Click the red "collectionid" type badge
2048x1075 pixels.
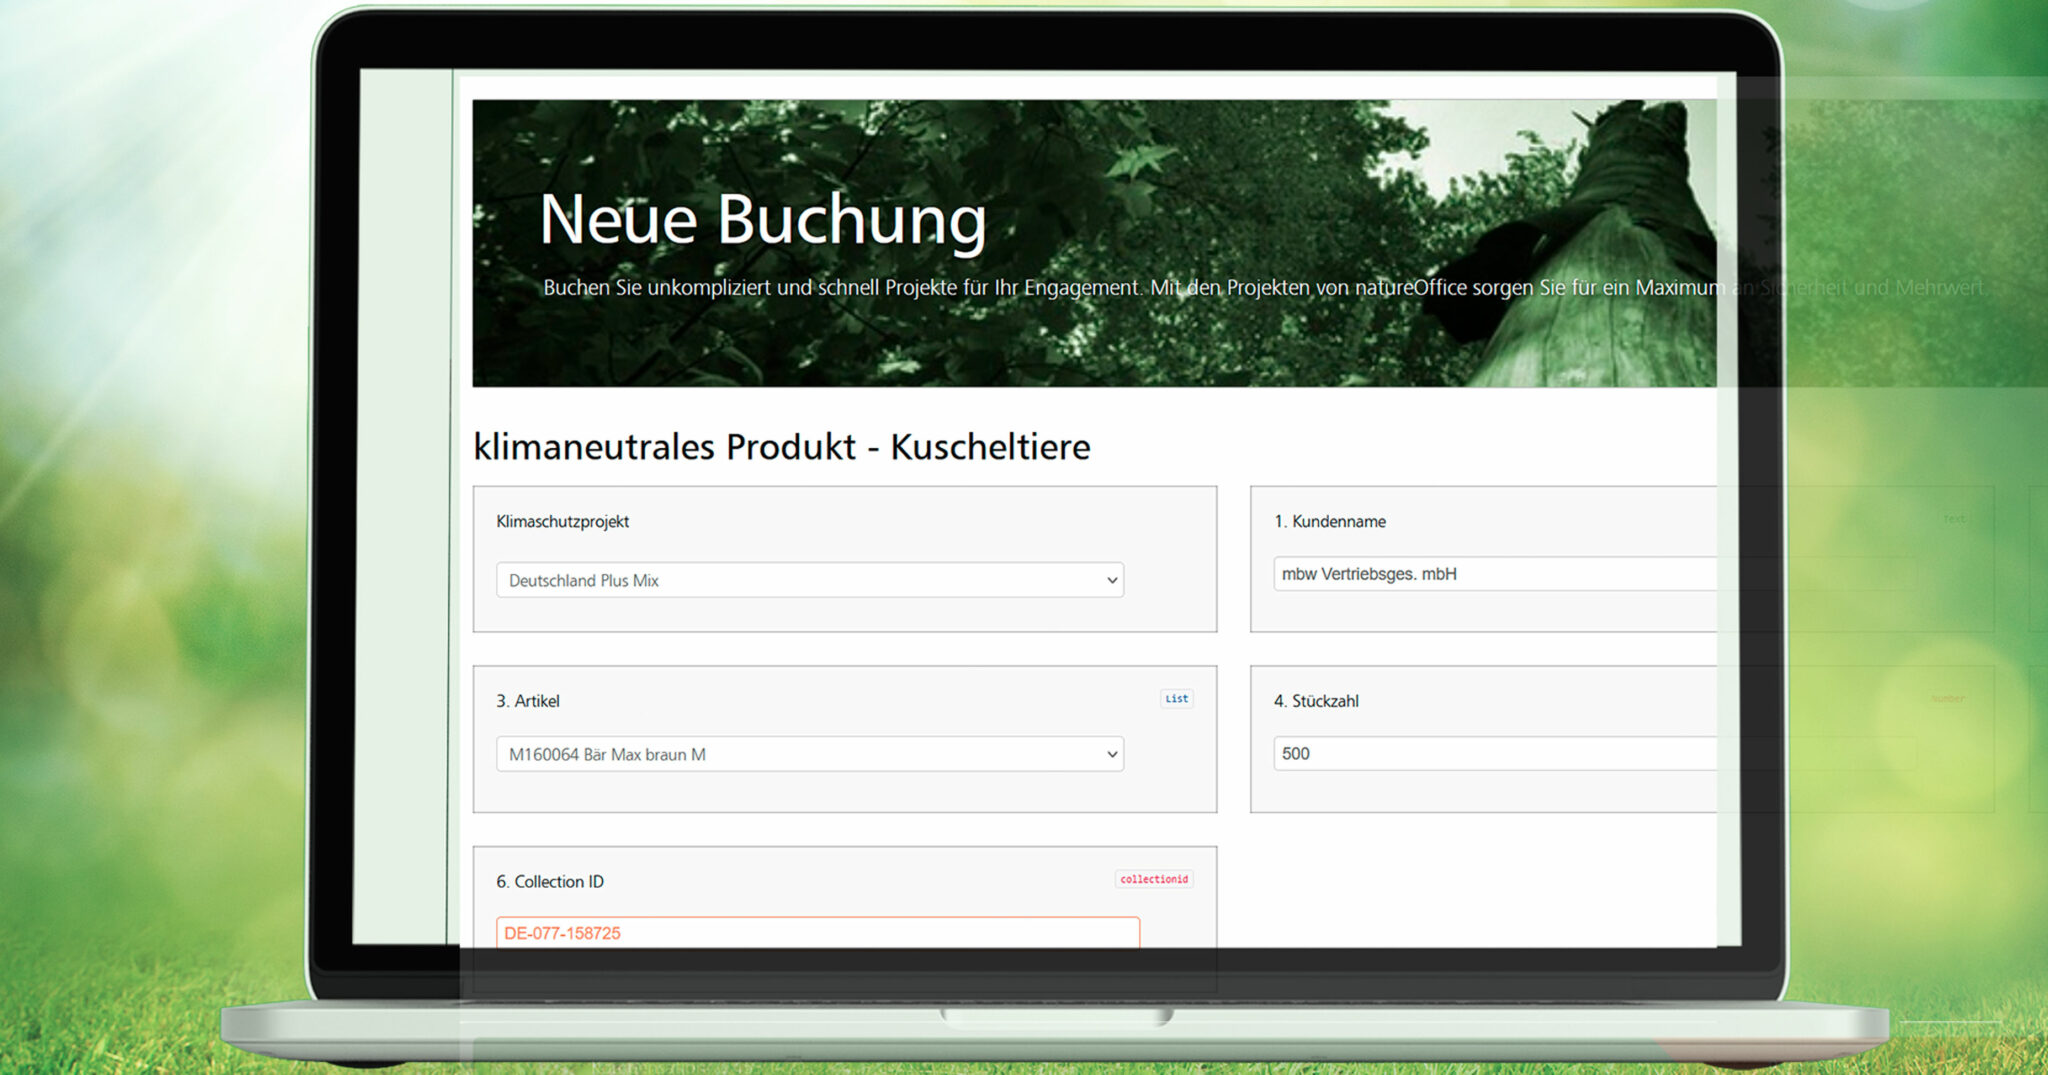pos(1153,880)
